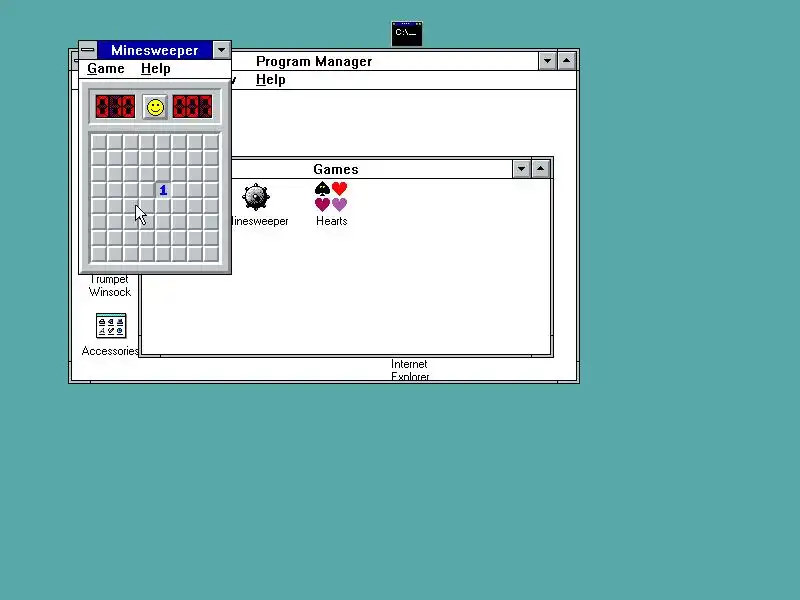Click the Games window title bar
The height and width of the screenshot is (600, 800).
371,169
